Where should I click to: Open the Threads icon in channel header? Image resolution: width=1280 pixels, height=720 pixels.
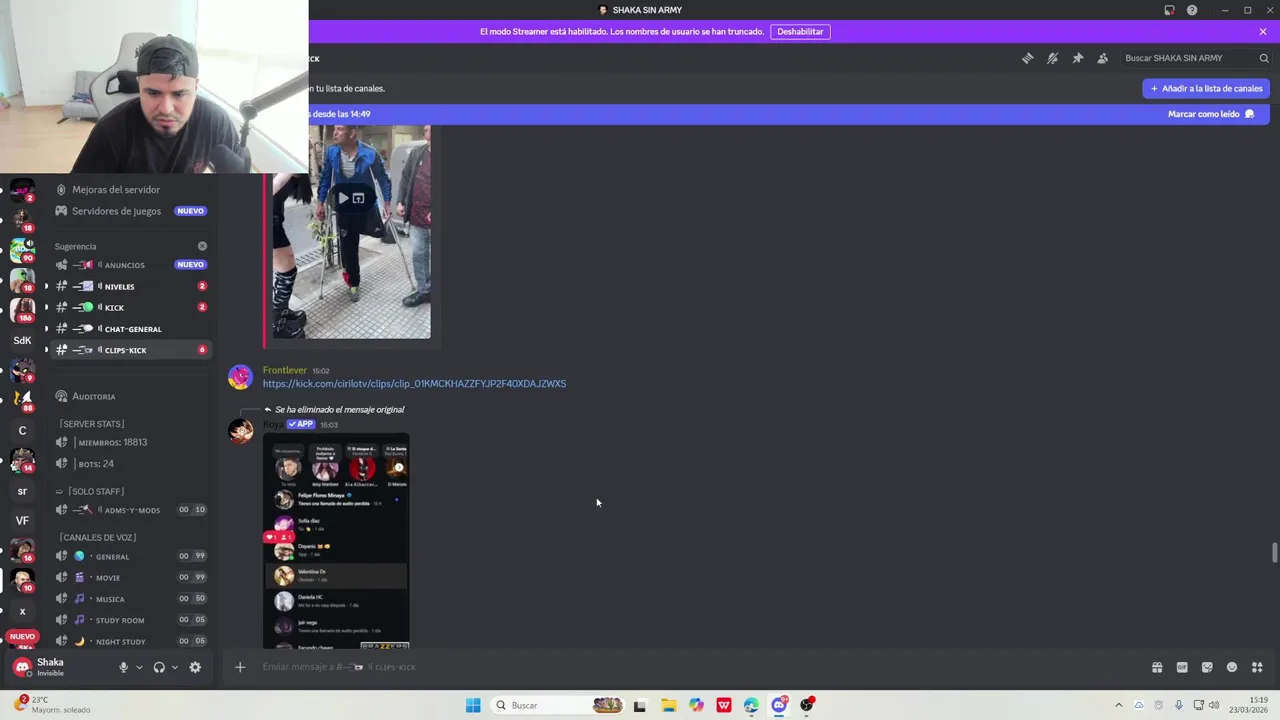tap(1027, 58)
